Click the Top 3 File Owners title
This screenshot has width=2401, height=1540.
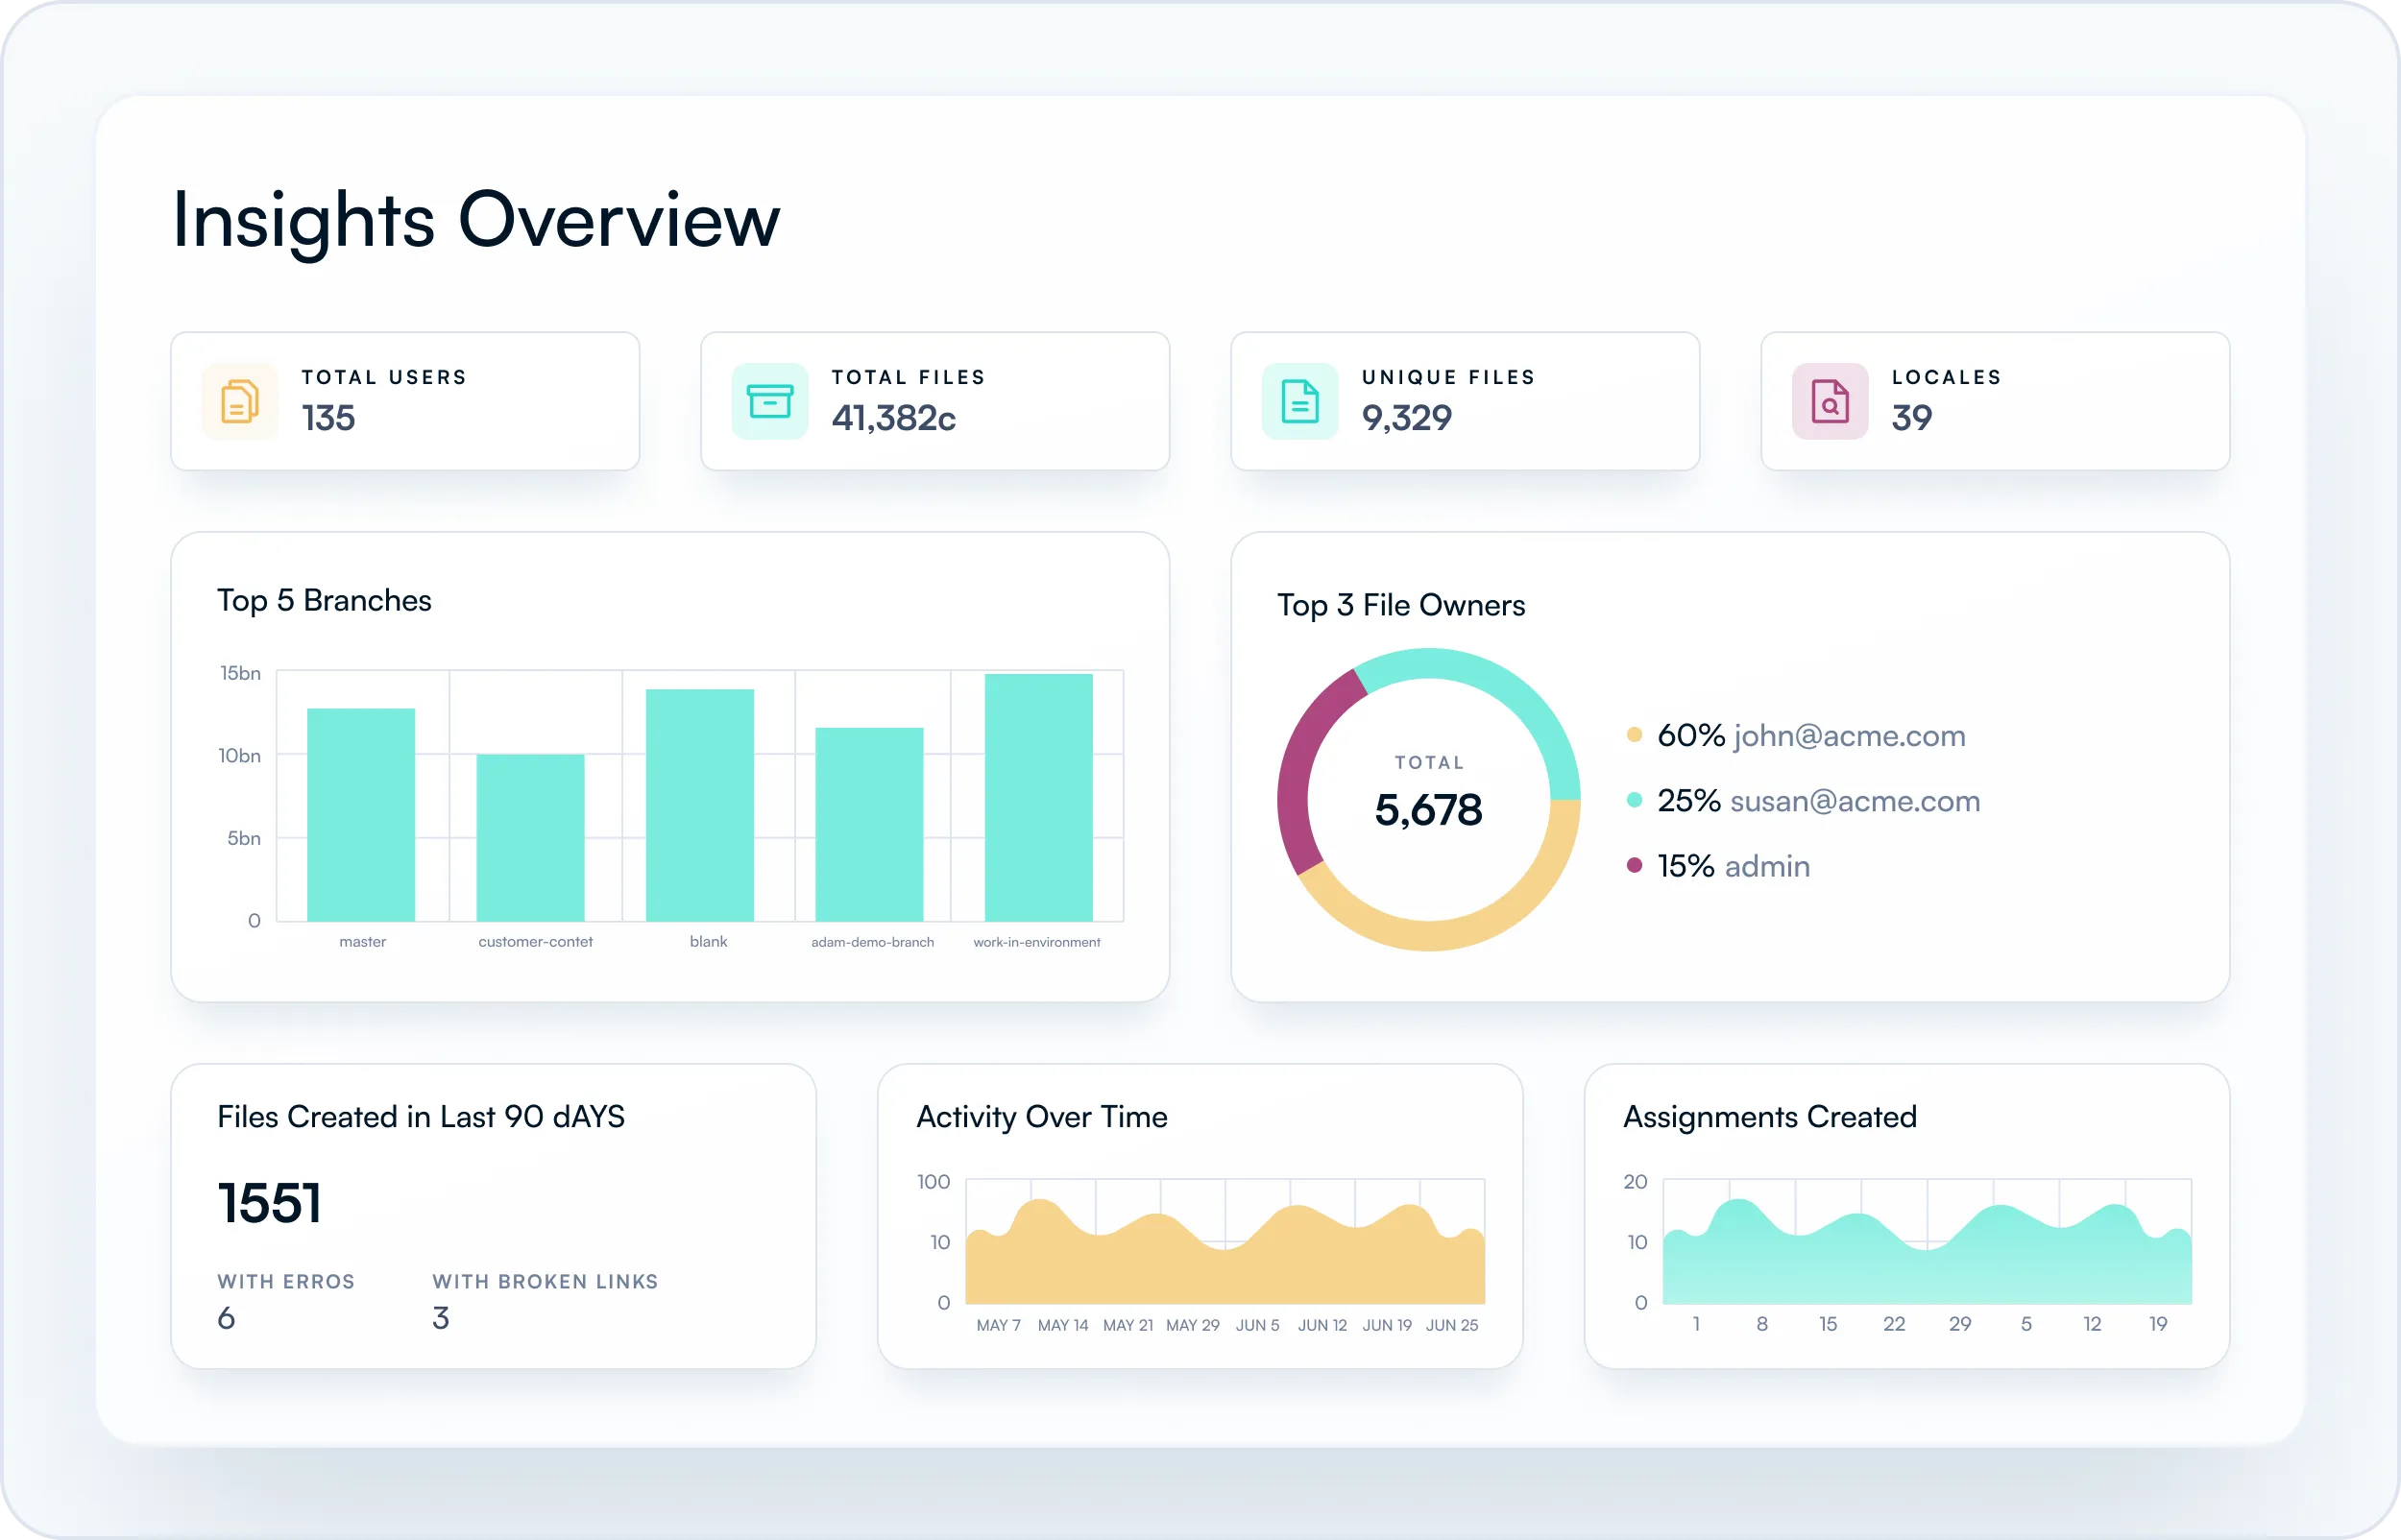(1401, 605)
